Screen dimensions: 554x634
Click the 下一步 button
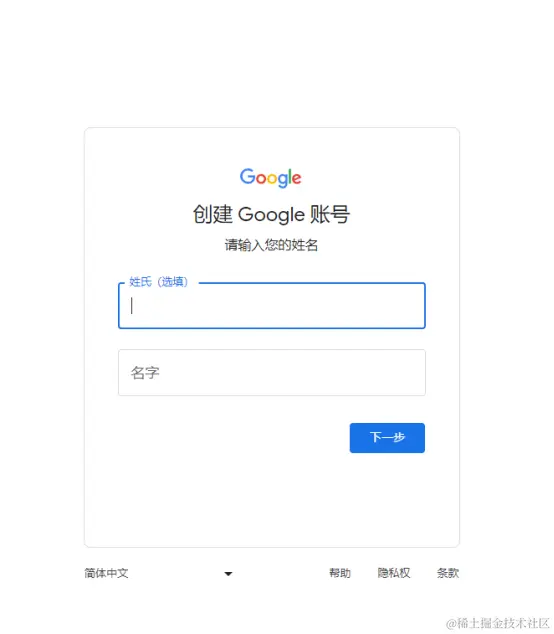(387, 438)
